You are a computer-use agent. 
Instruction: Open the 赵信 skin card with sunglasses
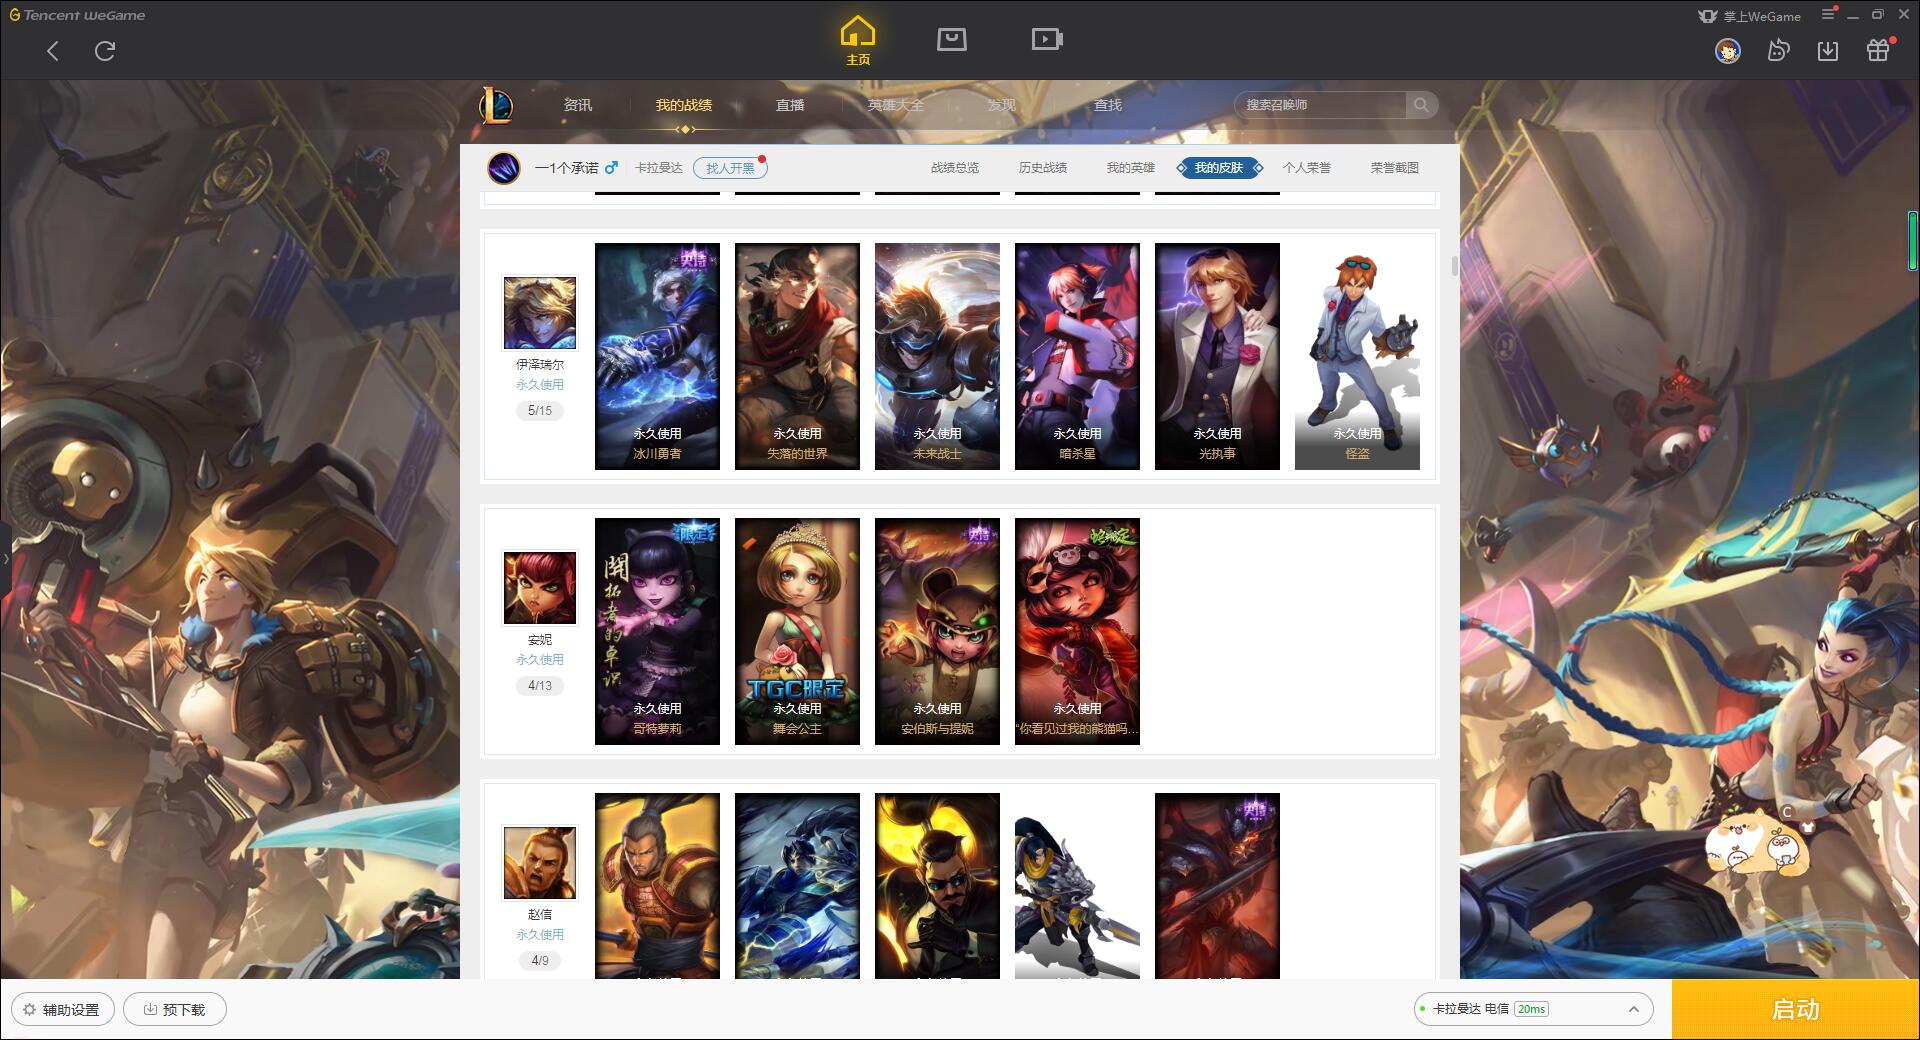point(937,886)
